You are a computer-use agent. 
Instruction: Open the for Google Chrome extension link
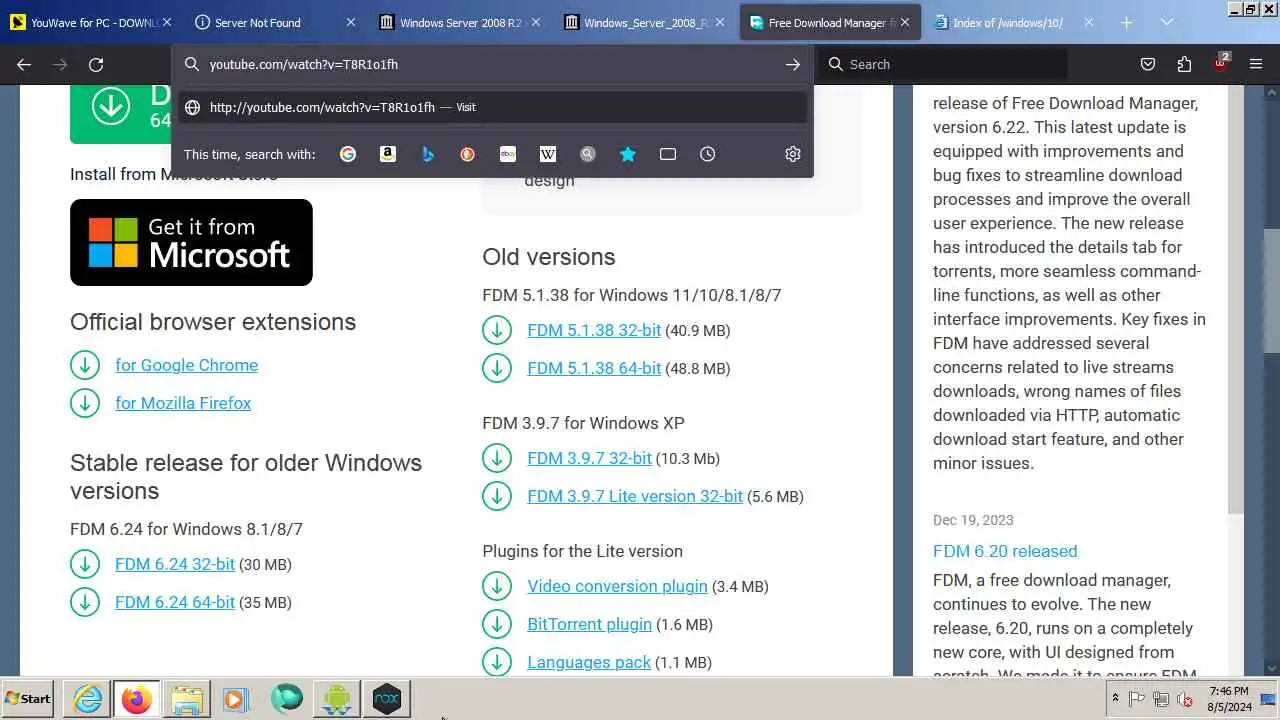[186, 365]
